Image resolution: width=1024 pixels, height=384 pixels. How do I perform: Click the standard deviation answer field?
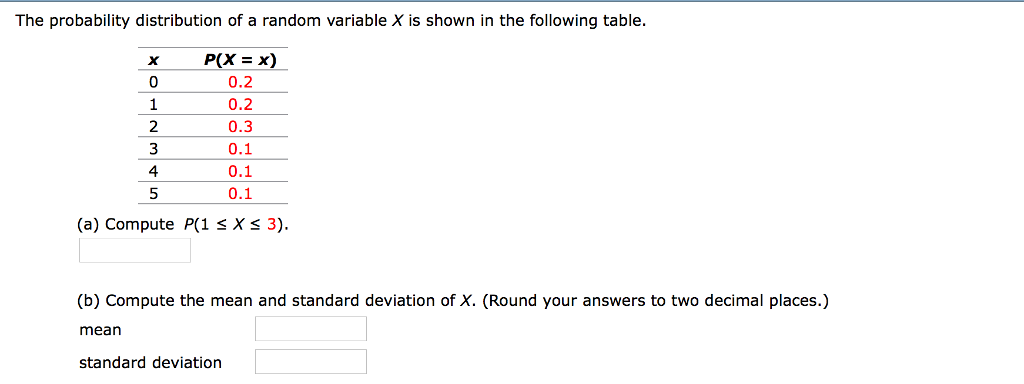[311, 361]
